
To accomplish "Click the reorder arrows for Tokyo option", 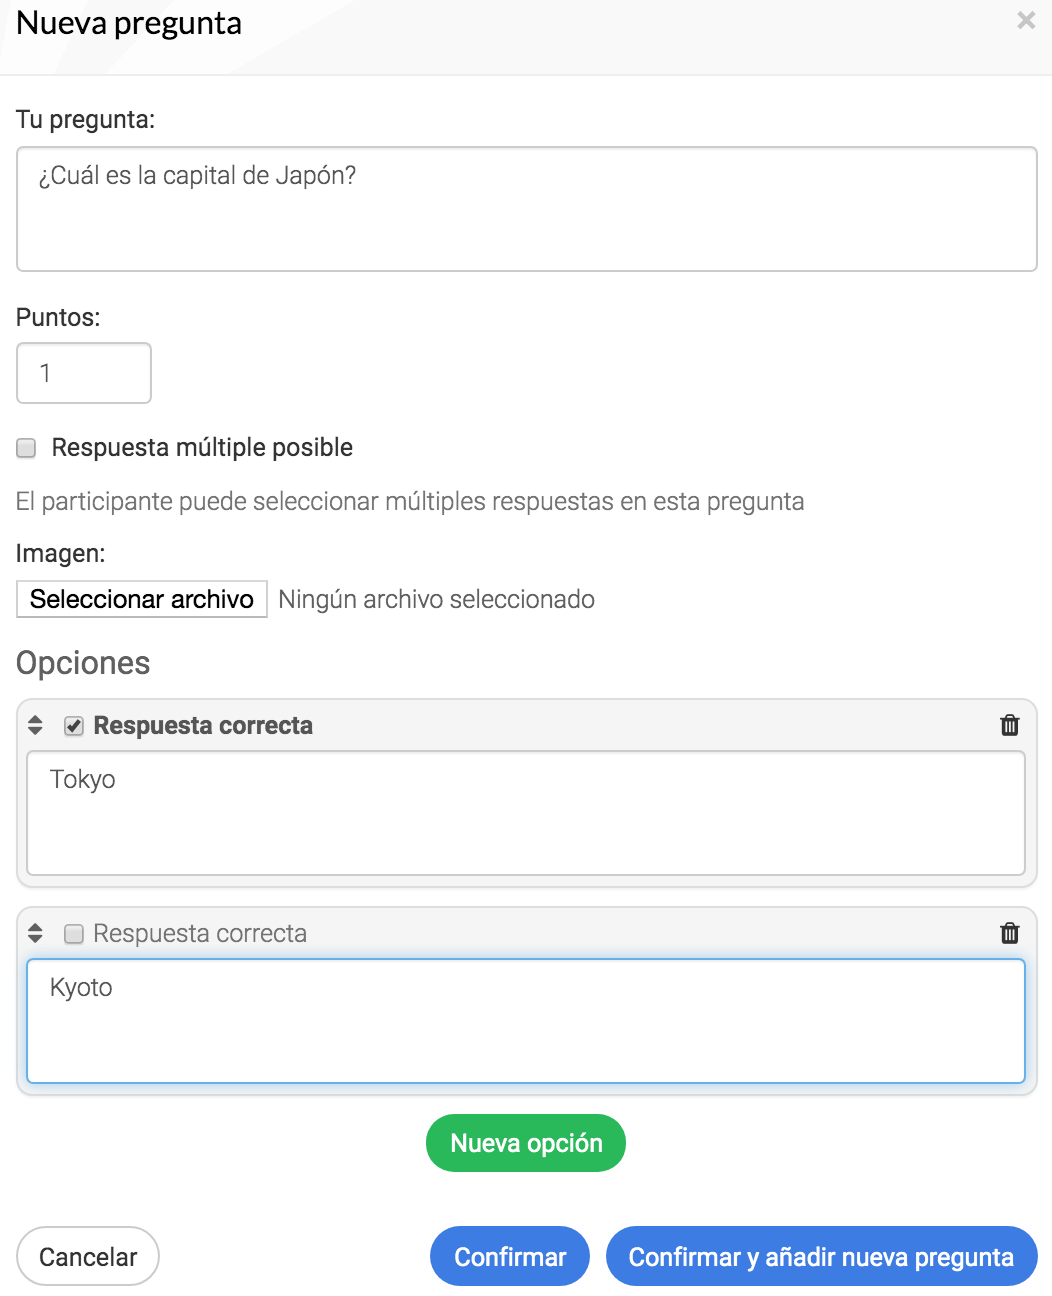I will pos(35,725).
